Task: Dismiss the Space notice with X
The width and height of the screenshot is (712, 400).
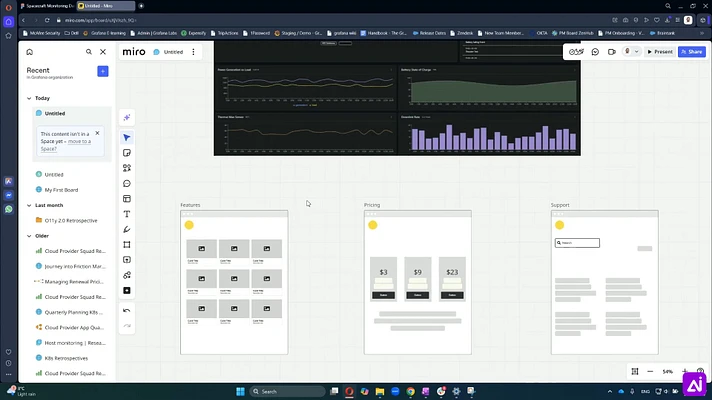Action: (97, 133)
